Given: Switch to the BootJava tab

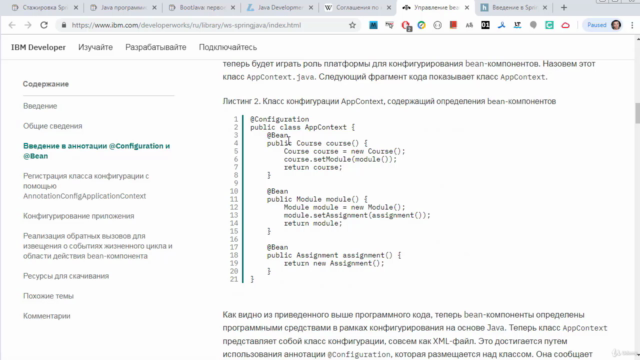Looking at the screenshot, I should tap(202, 7).
